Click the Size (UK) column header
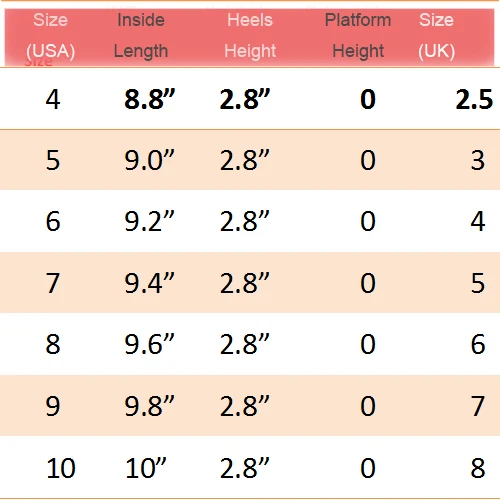The image size is (500, 500). 436,36
